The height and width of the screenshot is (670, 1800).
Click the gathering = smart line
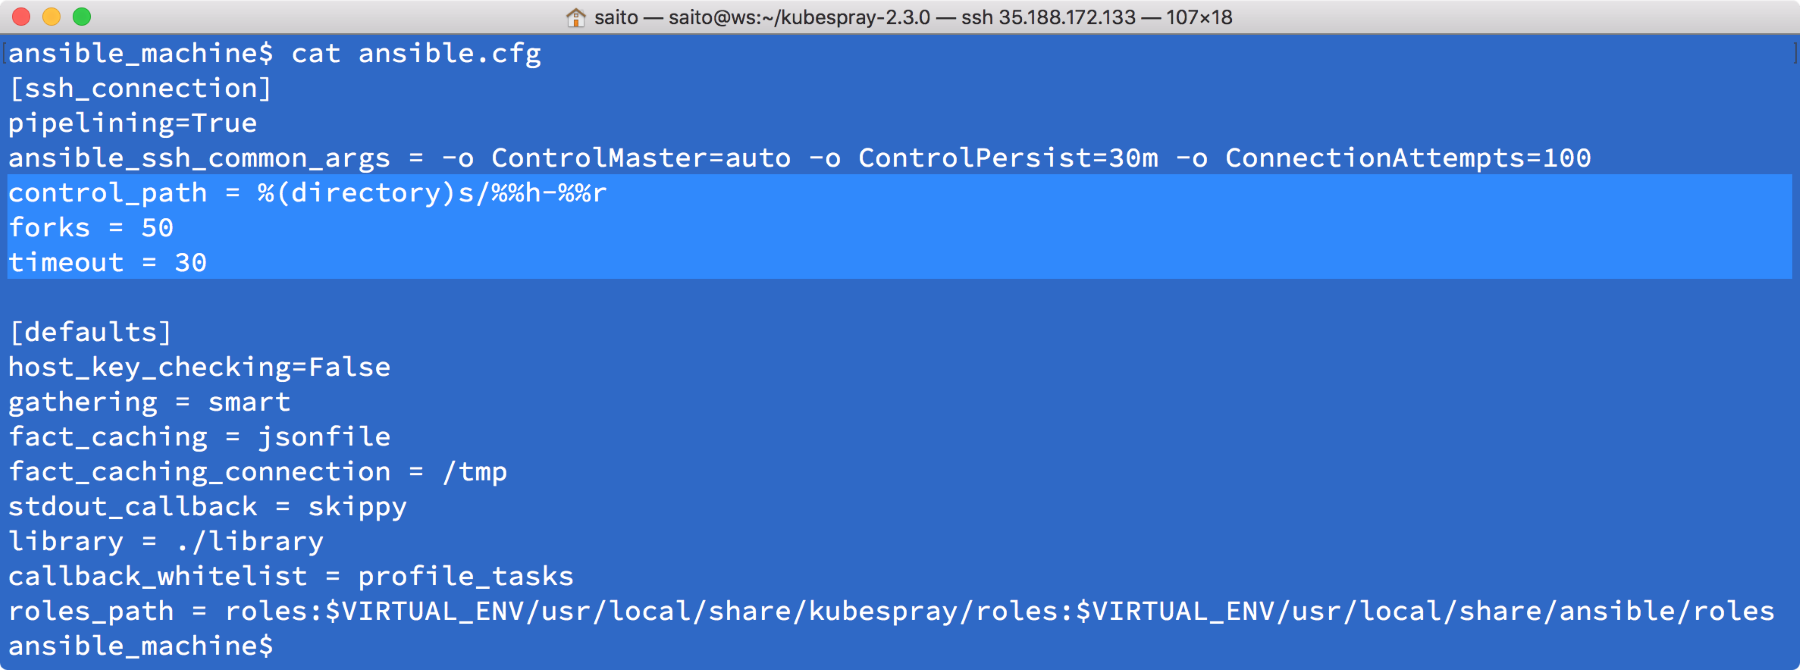coord(149,402)
